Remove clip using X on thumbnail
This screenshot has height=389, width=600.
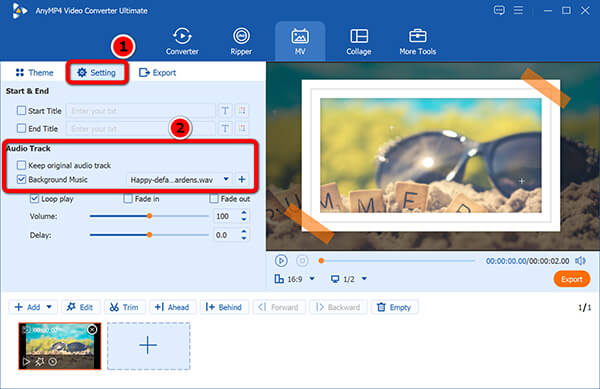[92, 329]
